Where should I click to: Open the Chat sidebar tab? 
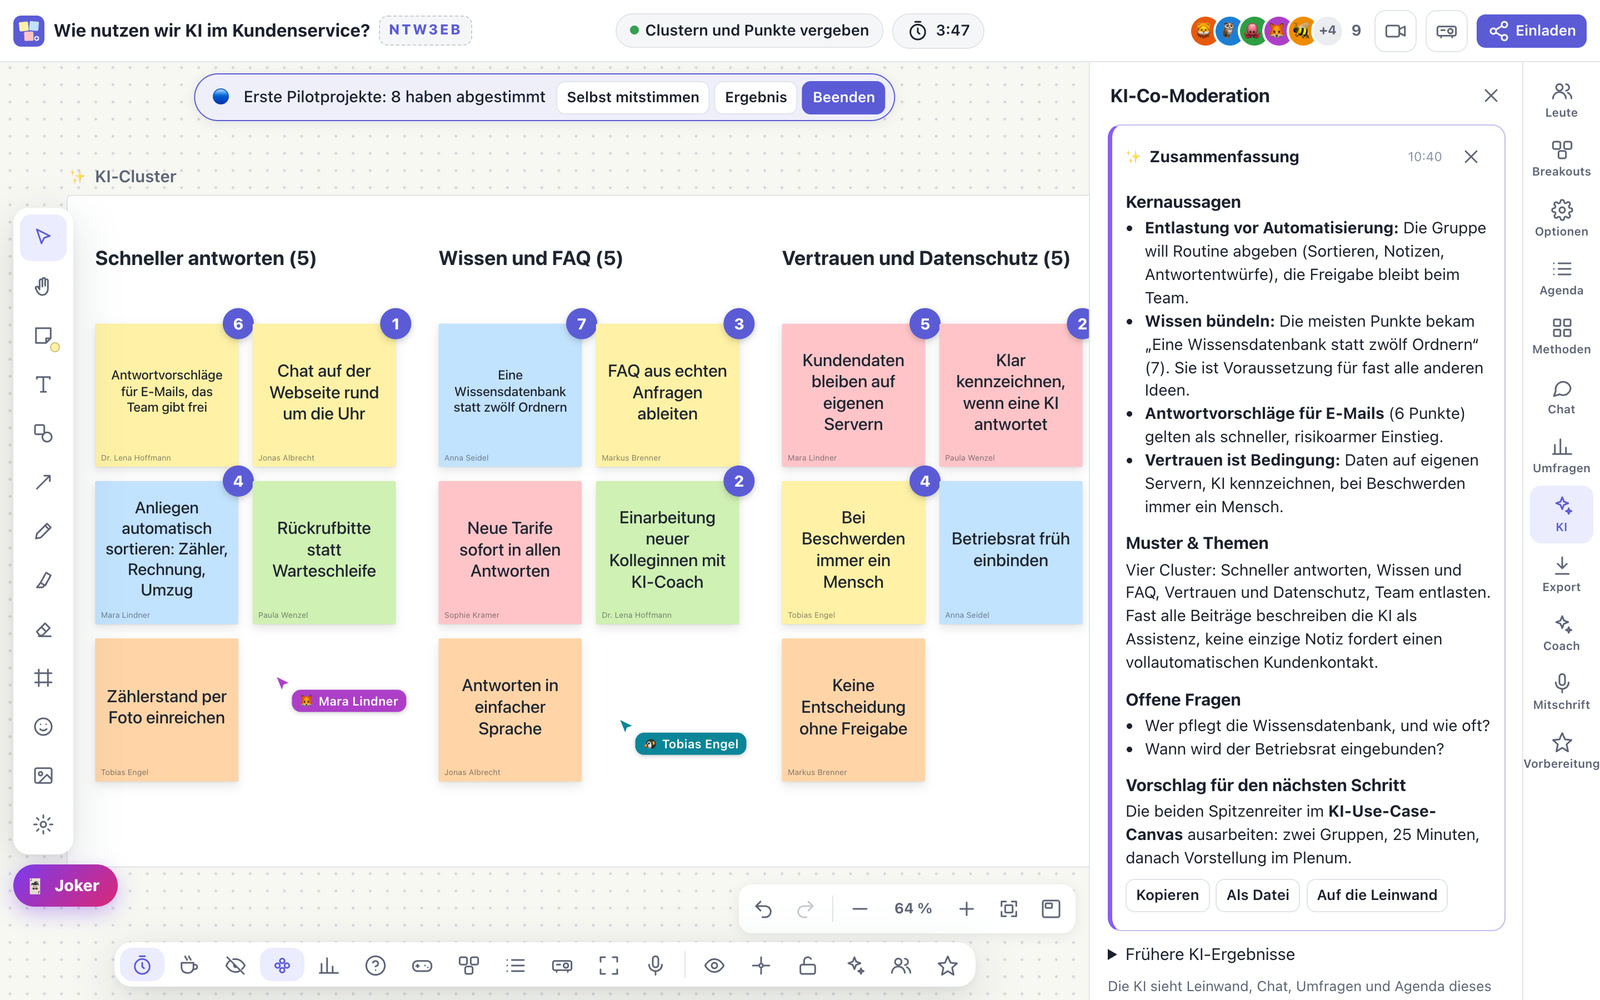(x=1561, y=396)
